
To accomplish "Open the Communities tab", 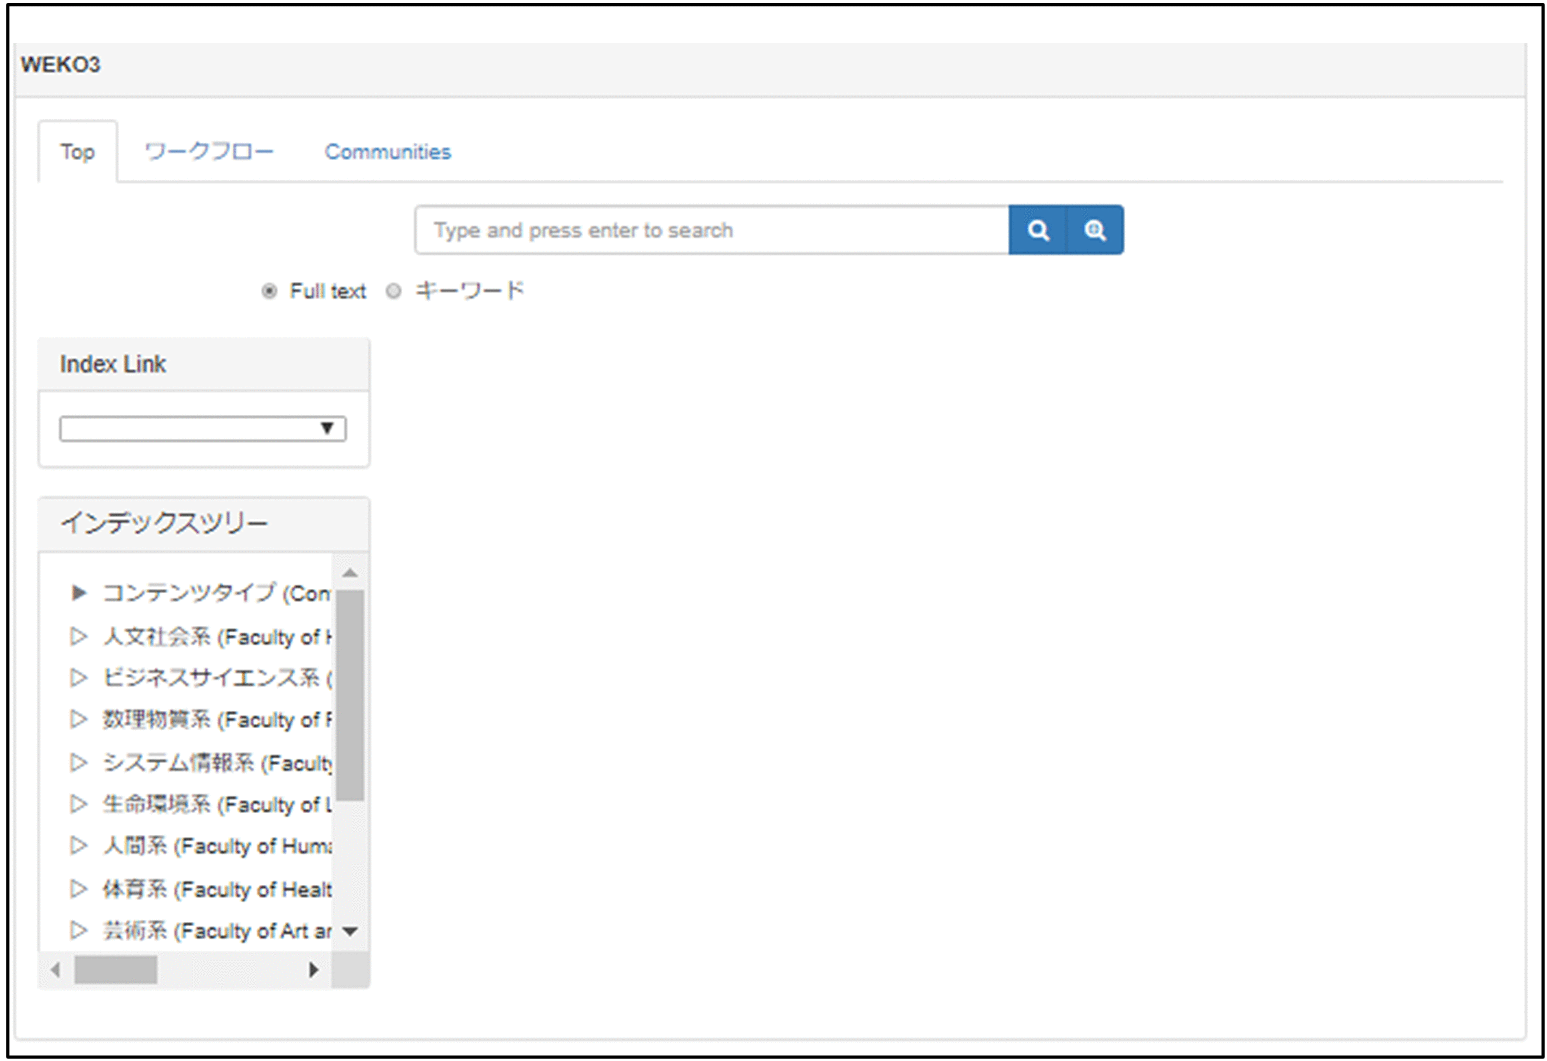I will 387,152.
